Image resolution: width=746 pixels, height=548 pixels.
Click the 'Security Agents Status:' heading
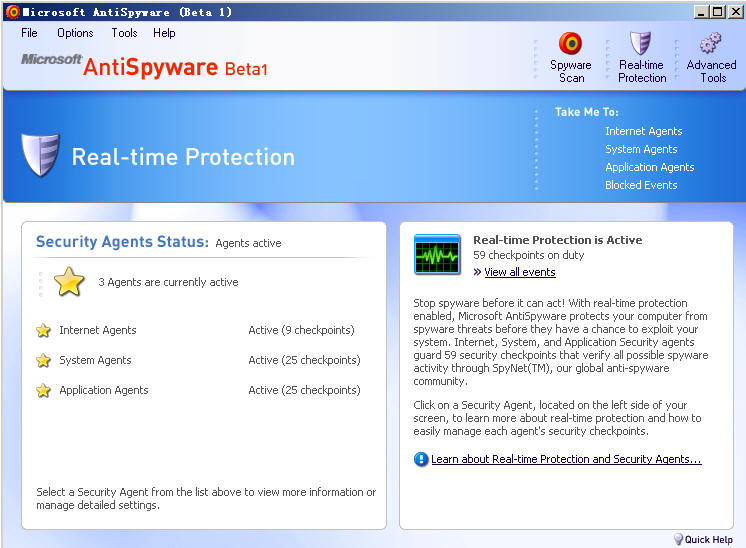click(x=122, y=242)
